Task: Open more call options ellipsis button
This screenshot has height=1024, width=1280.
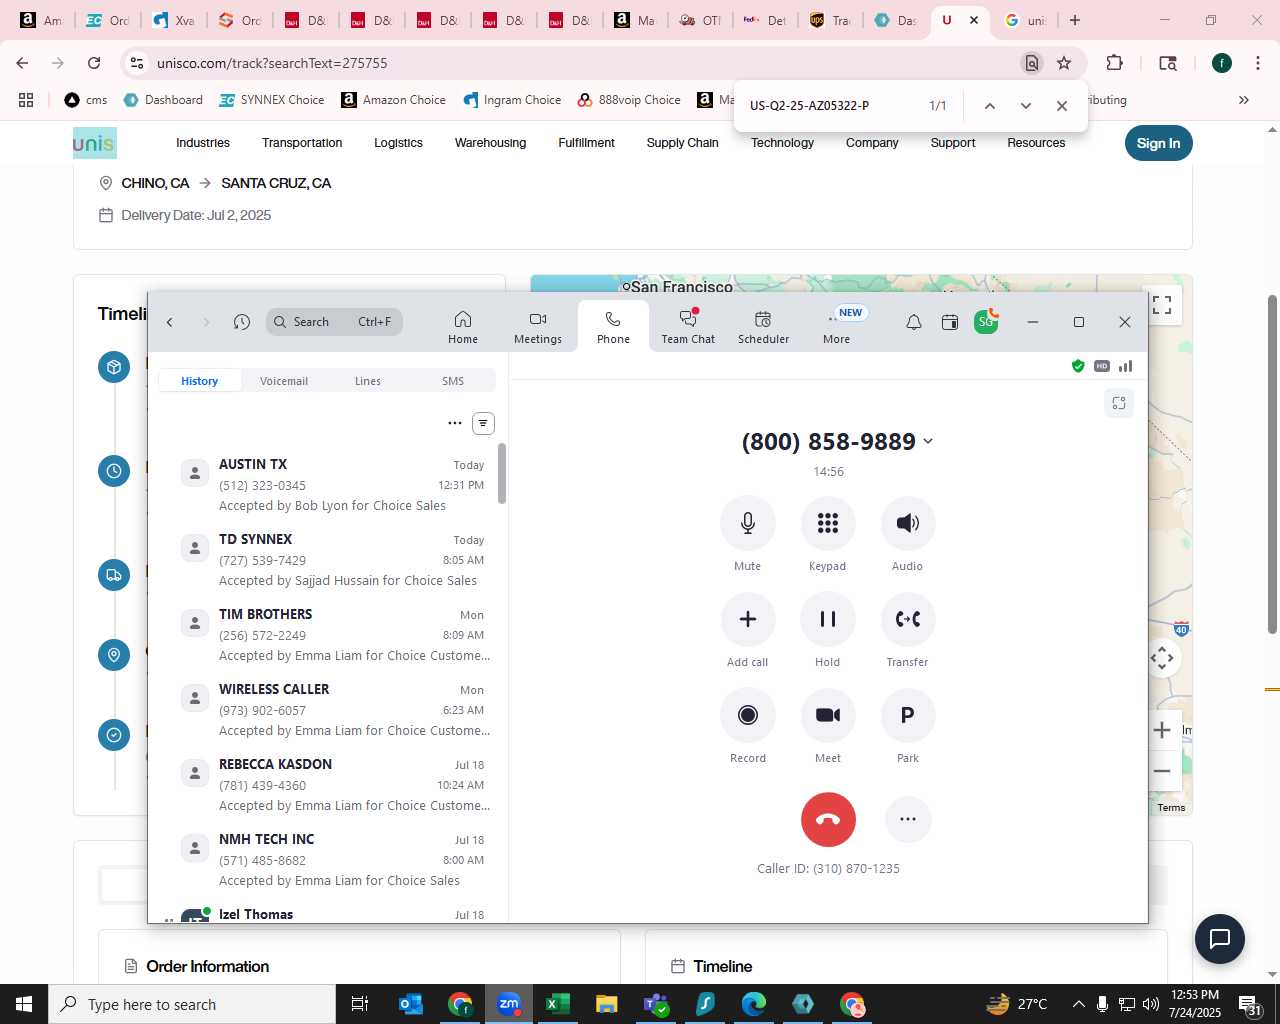Action: click(908, 819)
